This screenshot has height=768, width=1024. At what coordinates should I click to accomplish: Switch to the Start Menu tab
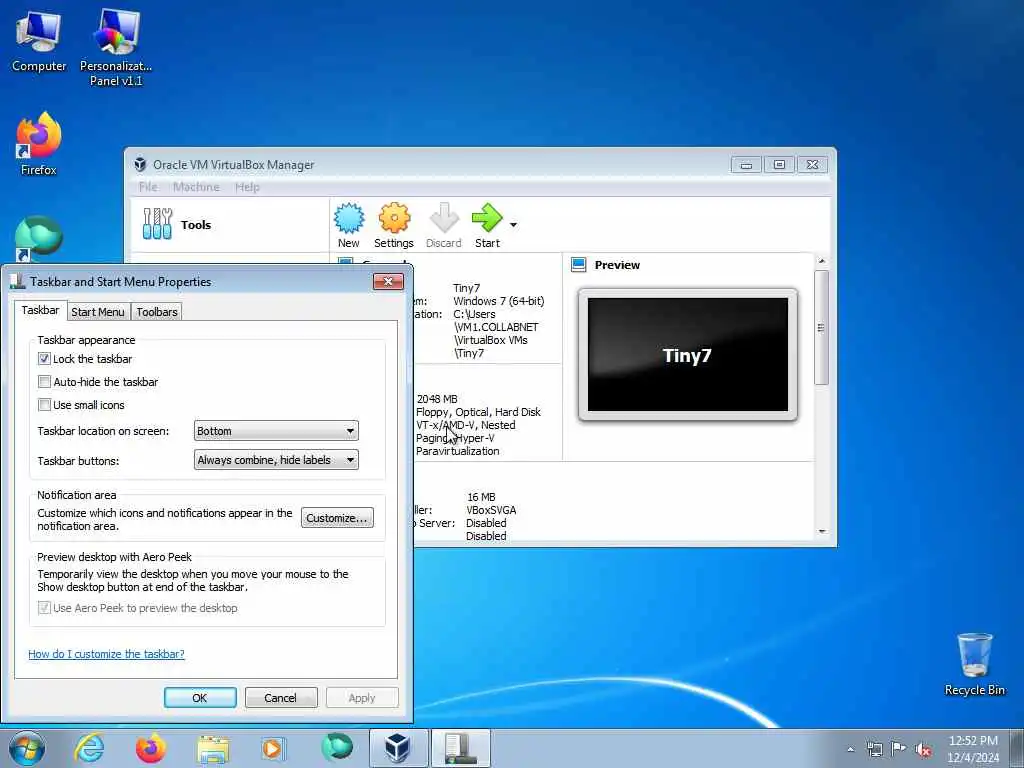[x=98, y=312]
